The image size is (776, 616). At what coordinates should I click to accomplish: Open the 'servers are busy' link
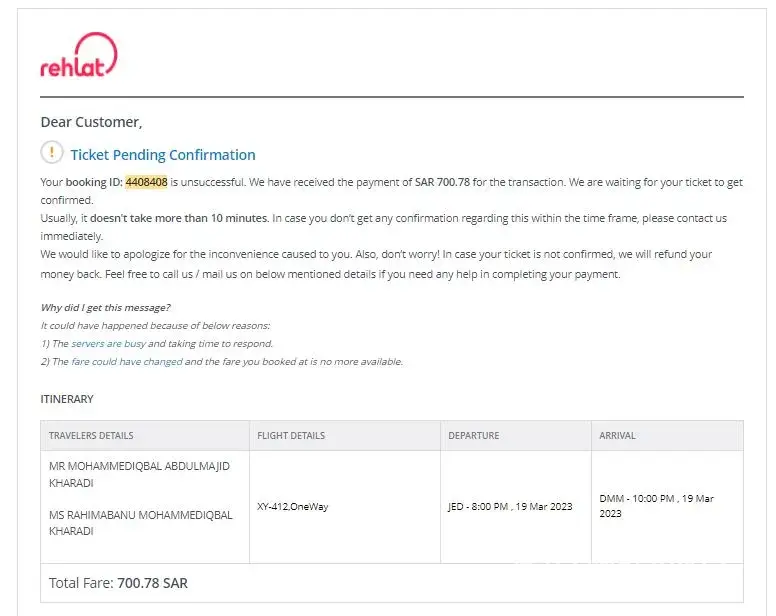tap(108, 343)
